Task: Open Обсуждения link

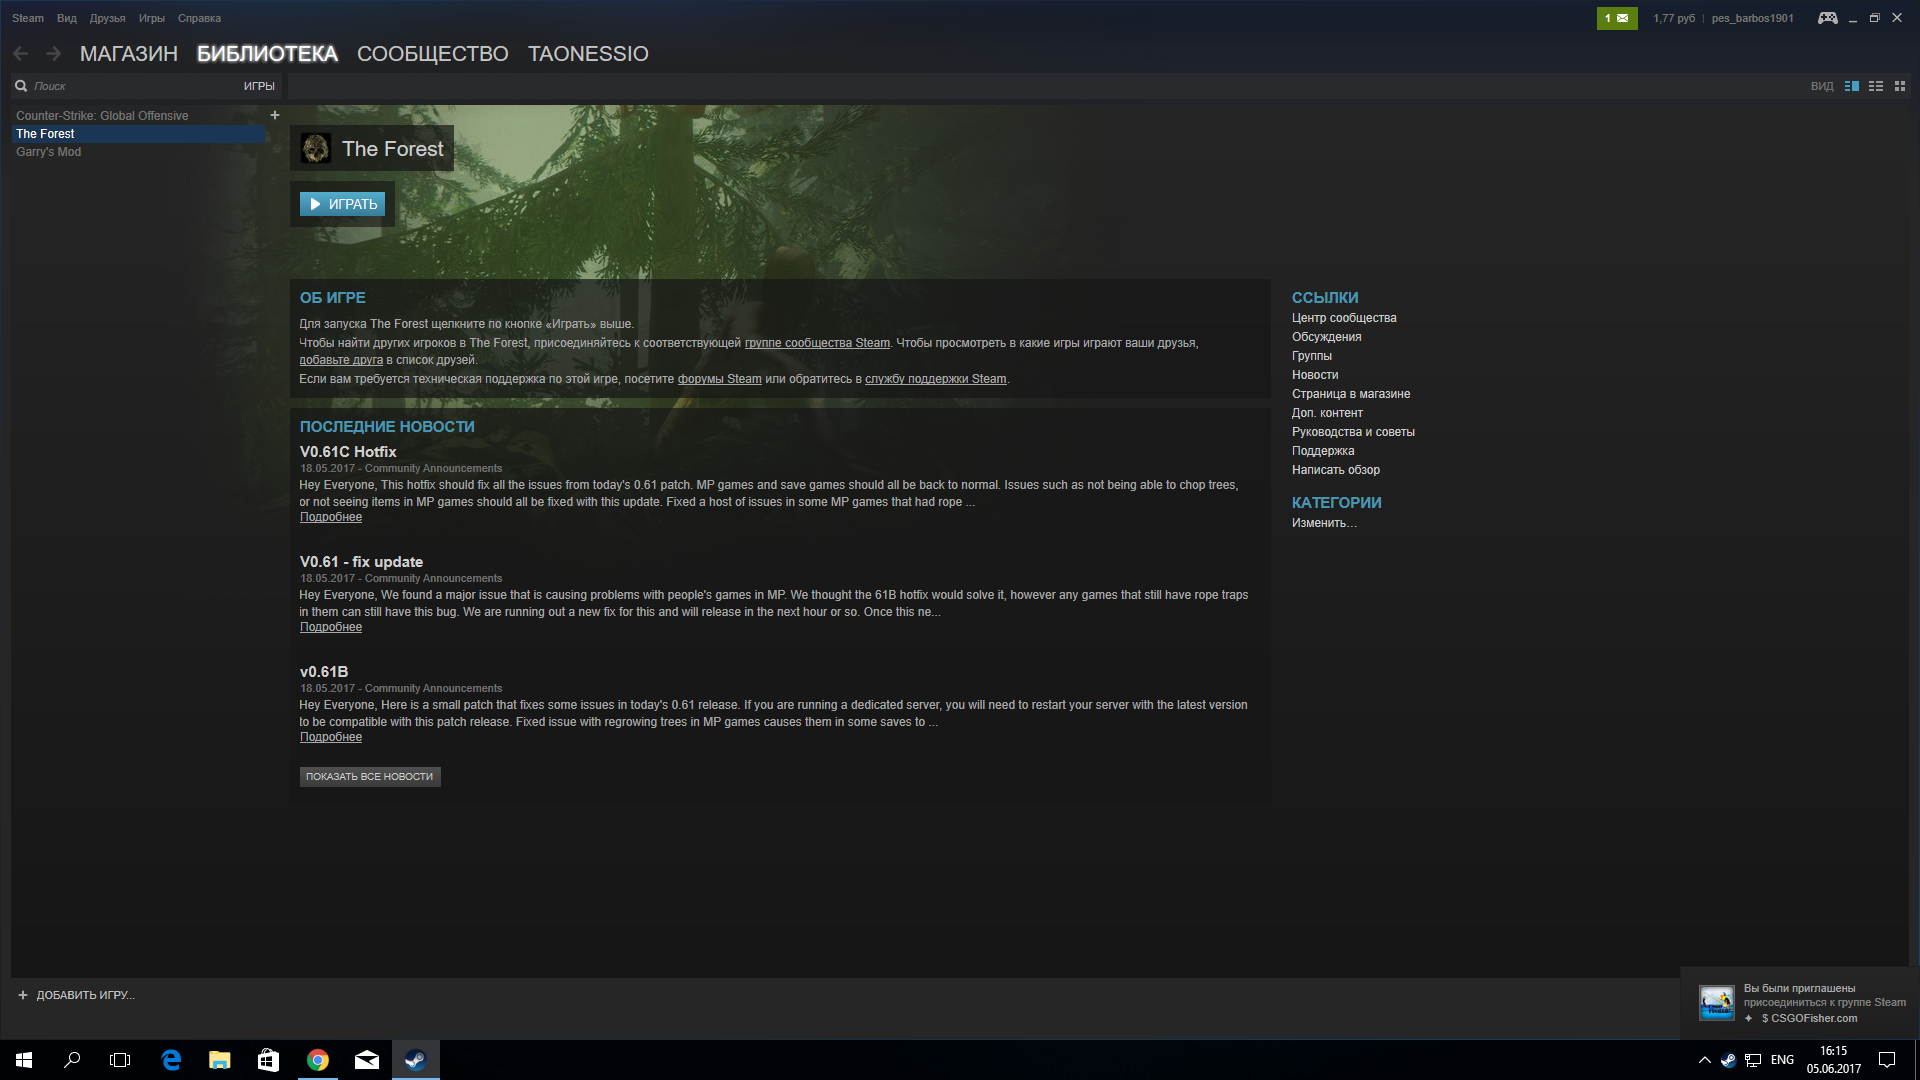Action: tap(1326, 337)
